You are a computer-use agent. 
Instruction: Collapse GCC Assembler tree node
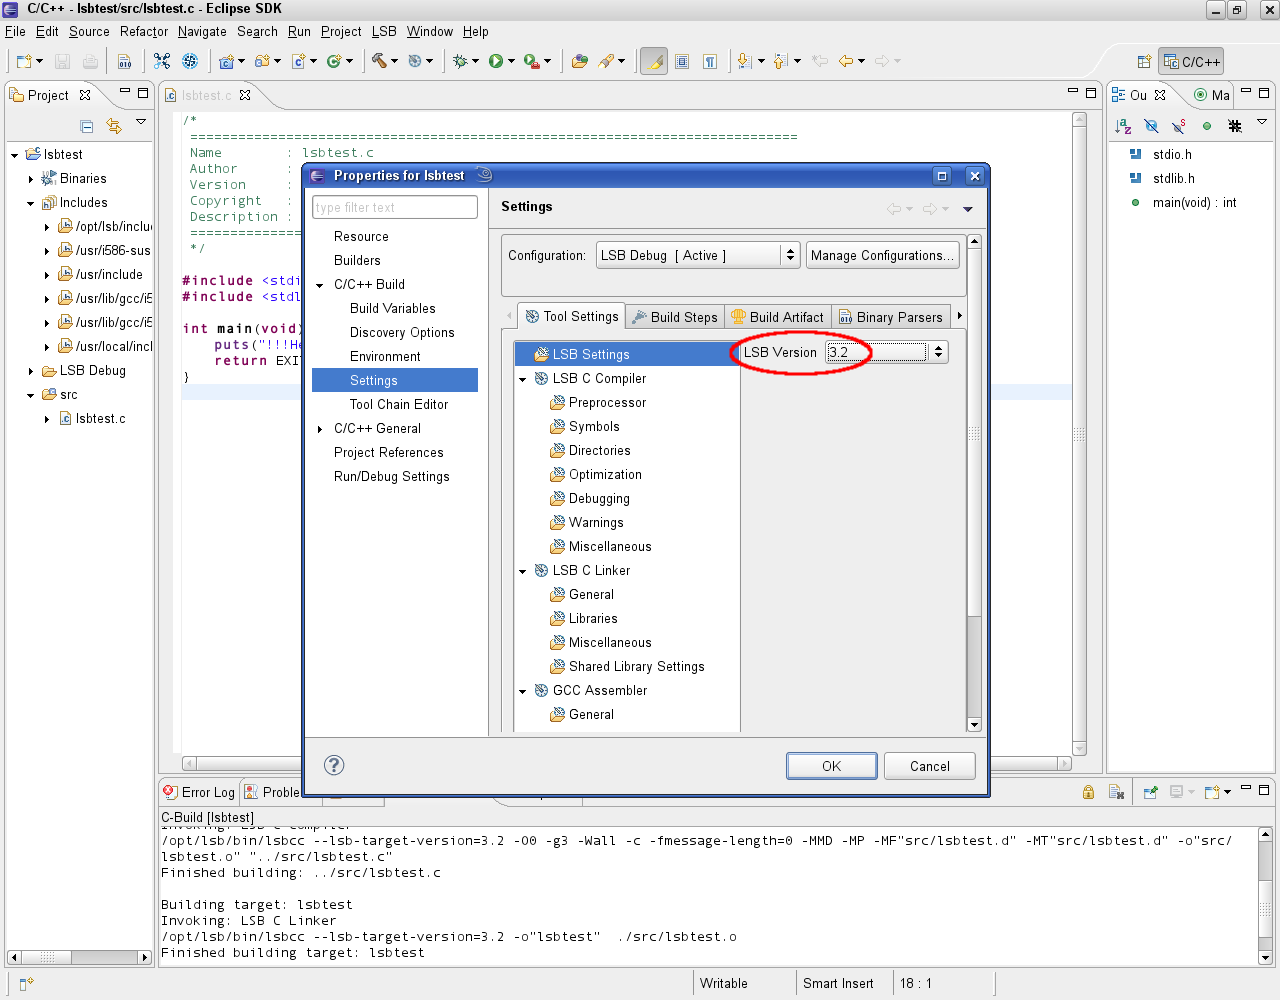coord(522,691)
